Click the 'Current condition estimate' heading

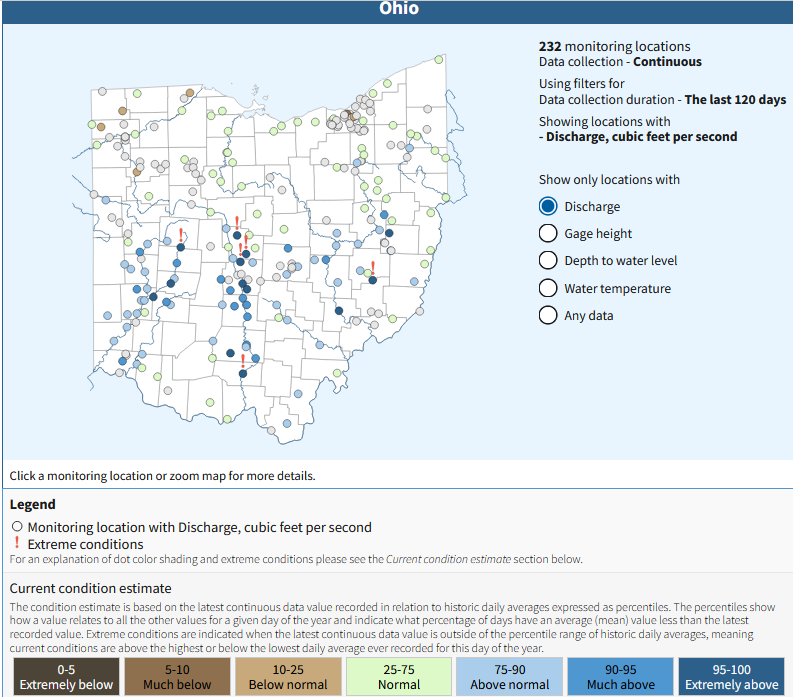pos(91,588)
